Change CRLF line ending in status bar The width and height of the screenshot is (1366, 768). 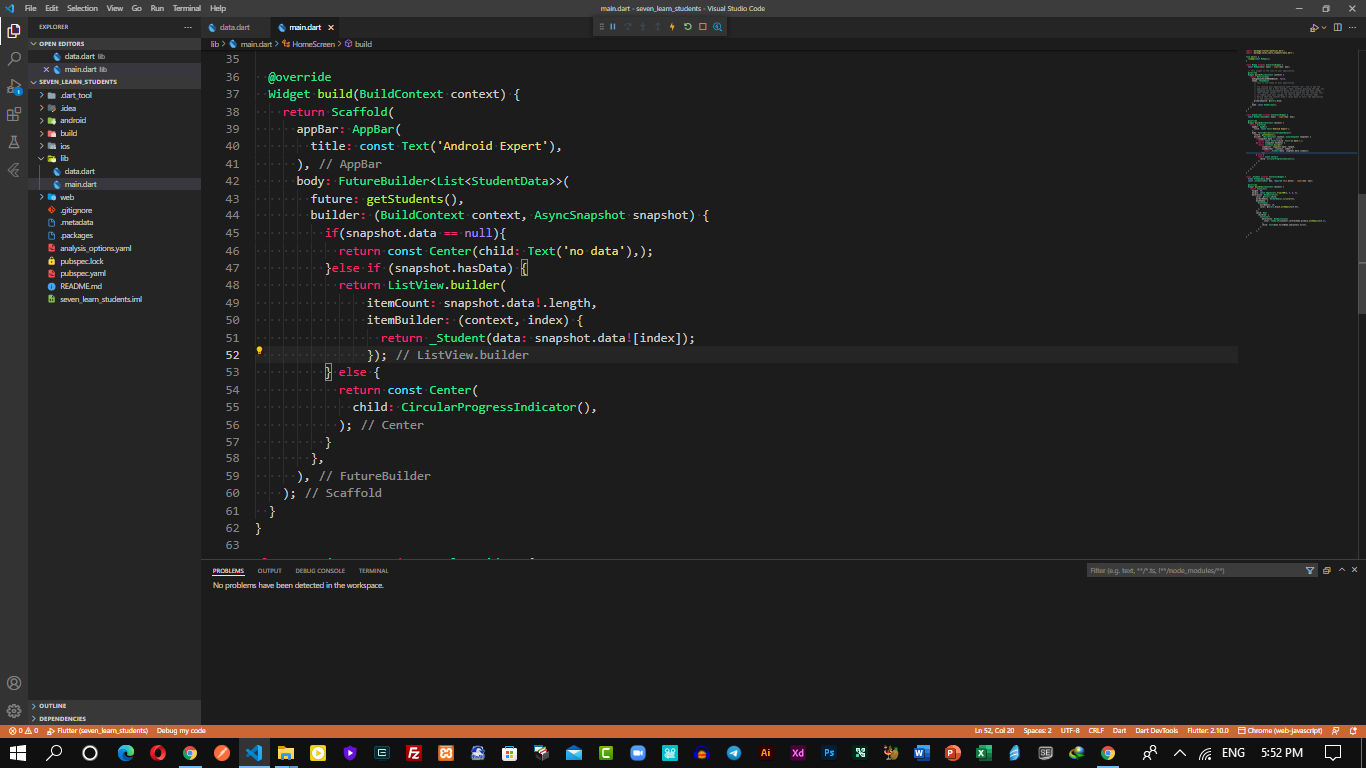(x=1096, y=731)
